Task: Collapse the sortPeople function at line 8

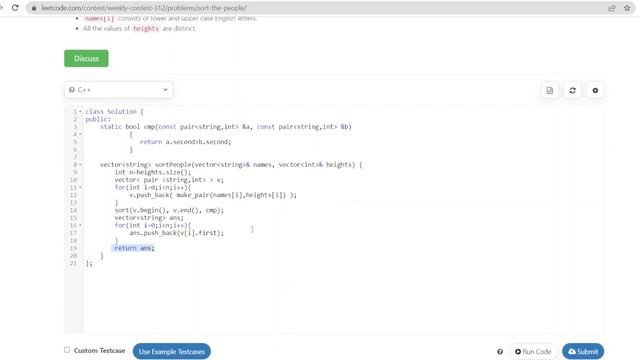Action: [80, 164]
